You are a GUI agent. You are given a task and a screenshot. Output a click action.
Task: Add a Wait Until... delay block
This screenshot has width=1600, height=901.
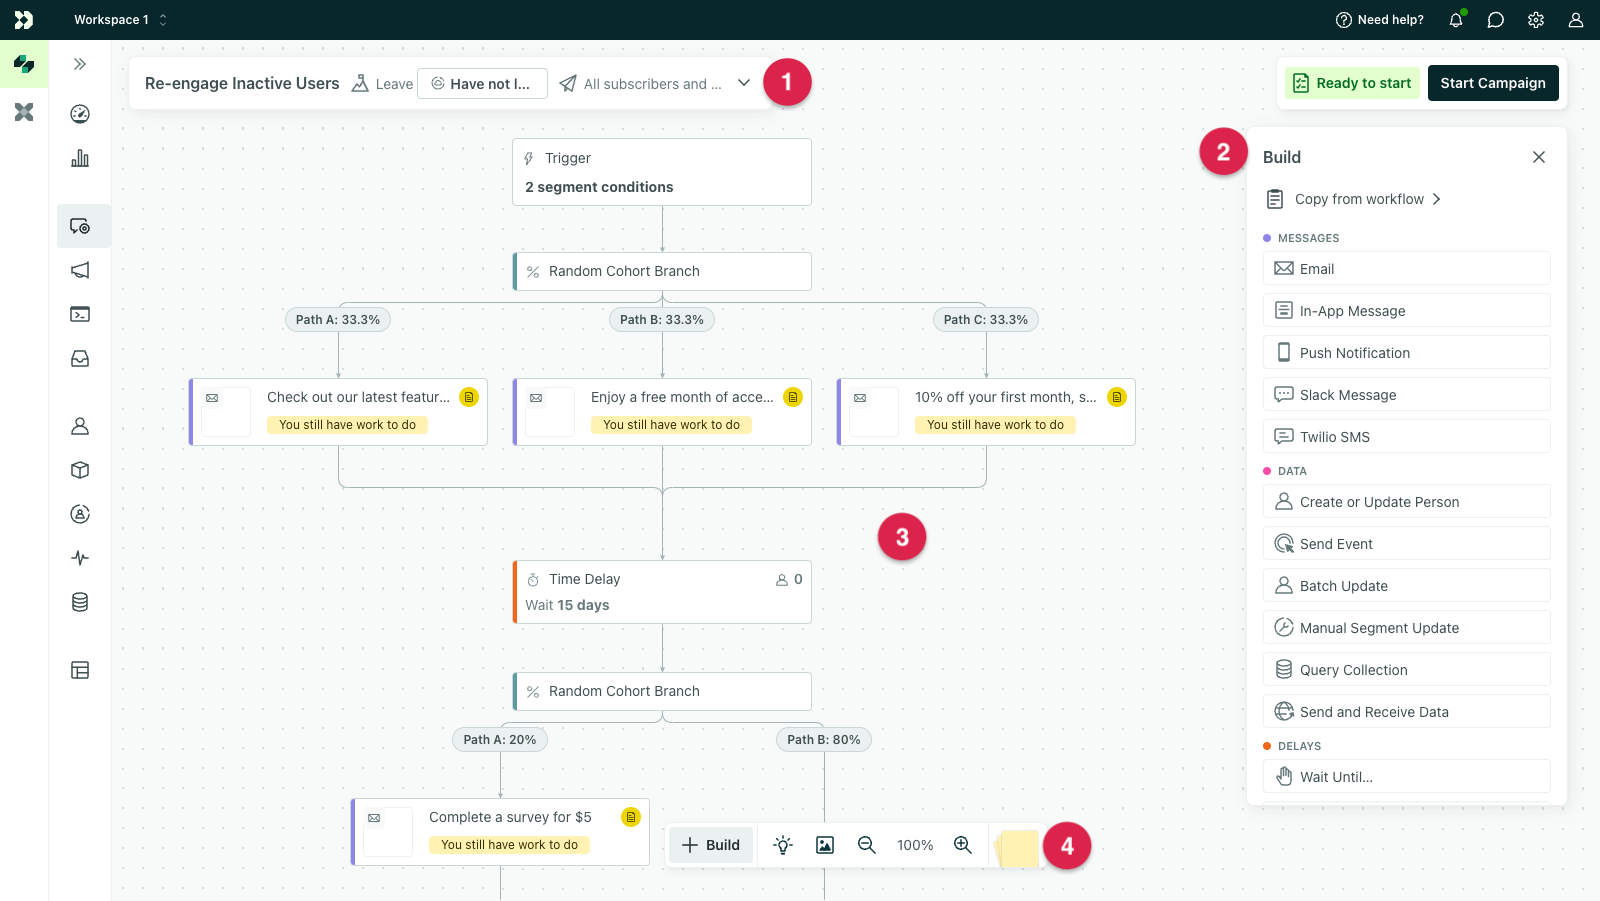click(x=1407, y=776)
